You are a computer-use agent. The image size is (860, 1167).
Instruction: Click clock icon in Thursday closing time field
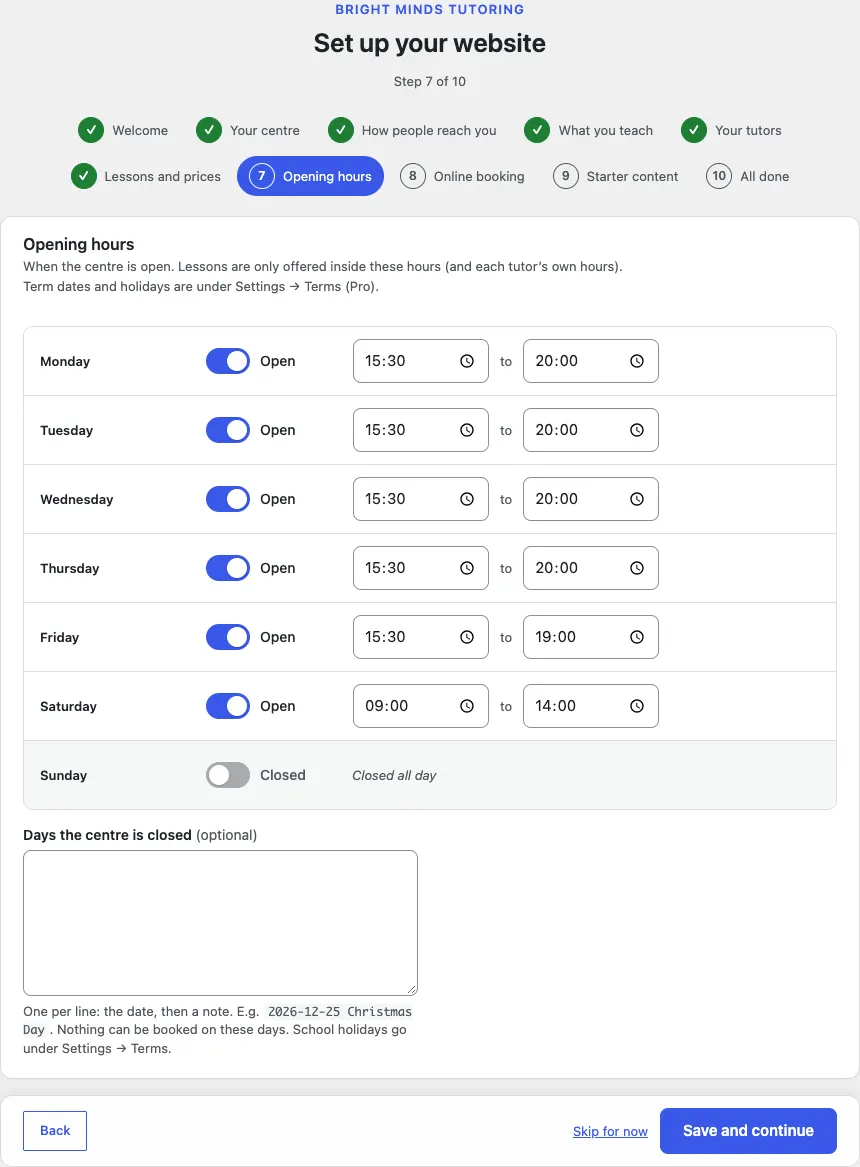[x=637, y=568]
